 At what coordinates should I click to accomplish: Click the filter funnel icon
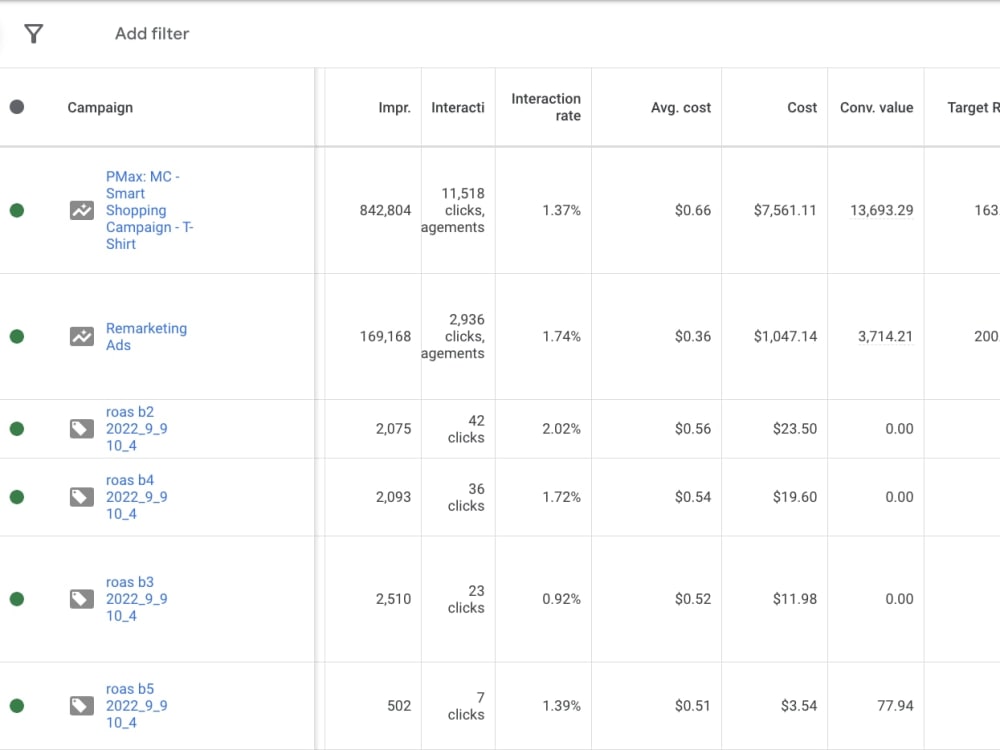(34, 33)
